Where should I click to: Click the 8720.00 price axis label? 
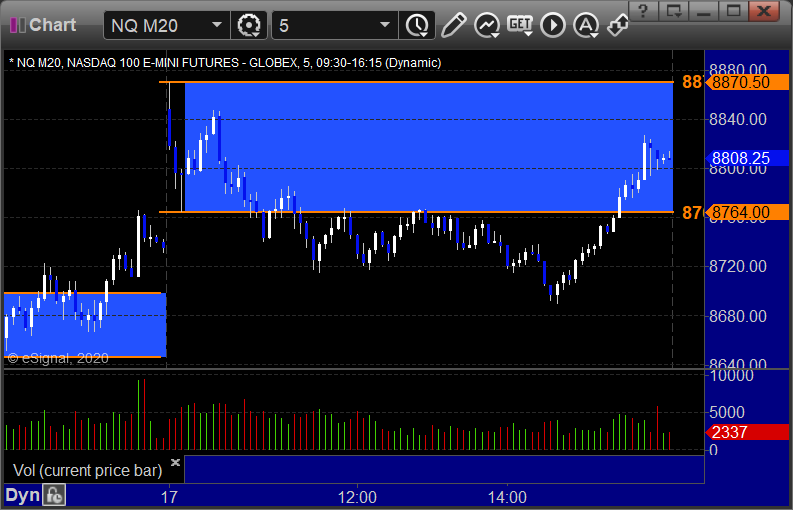click(738, 266)
